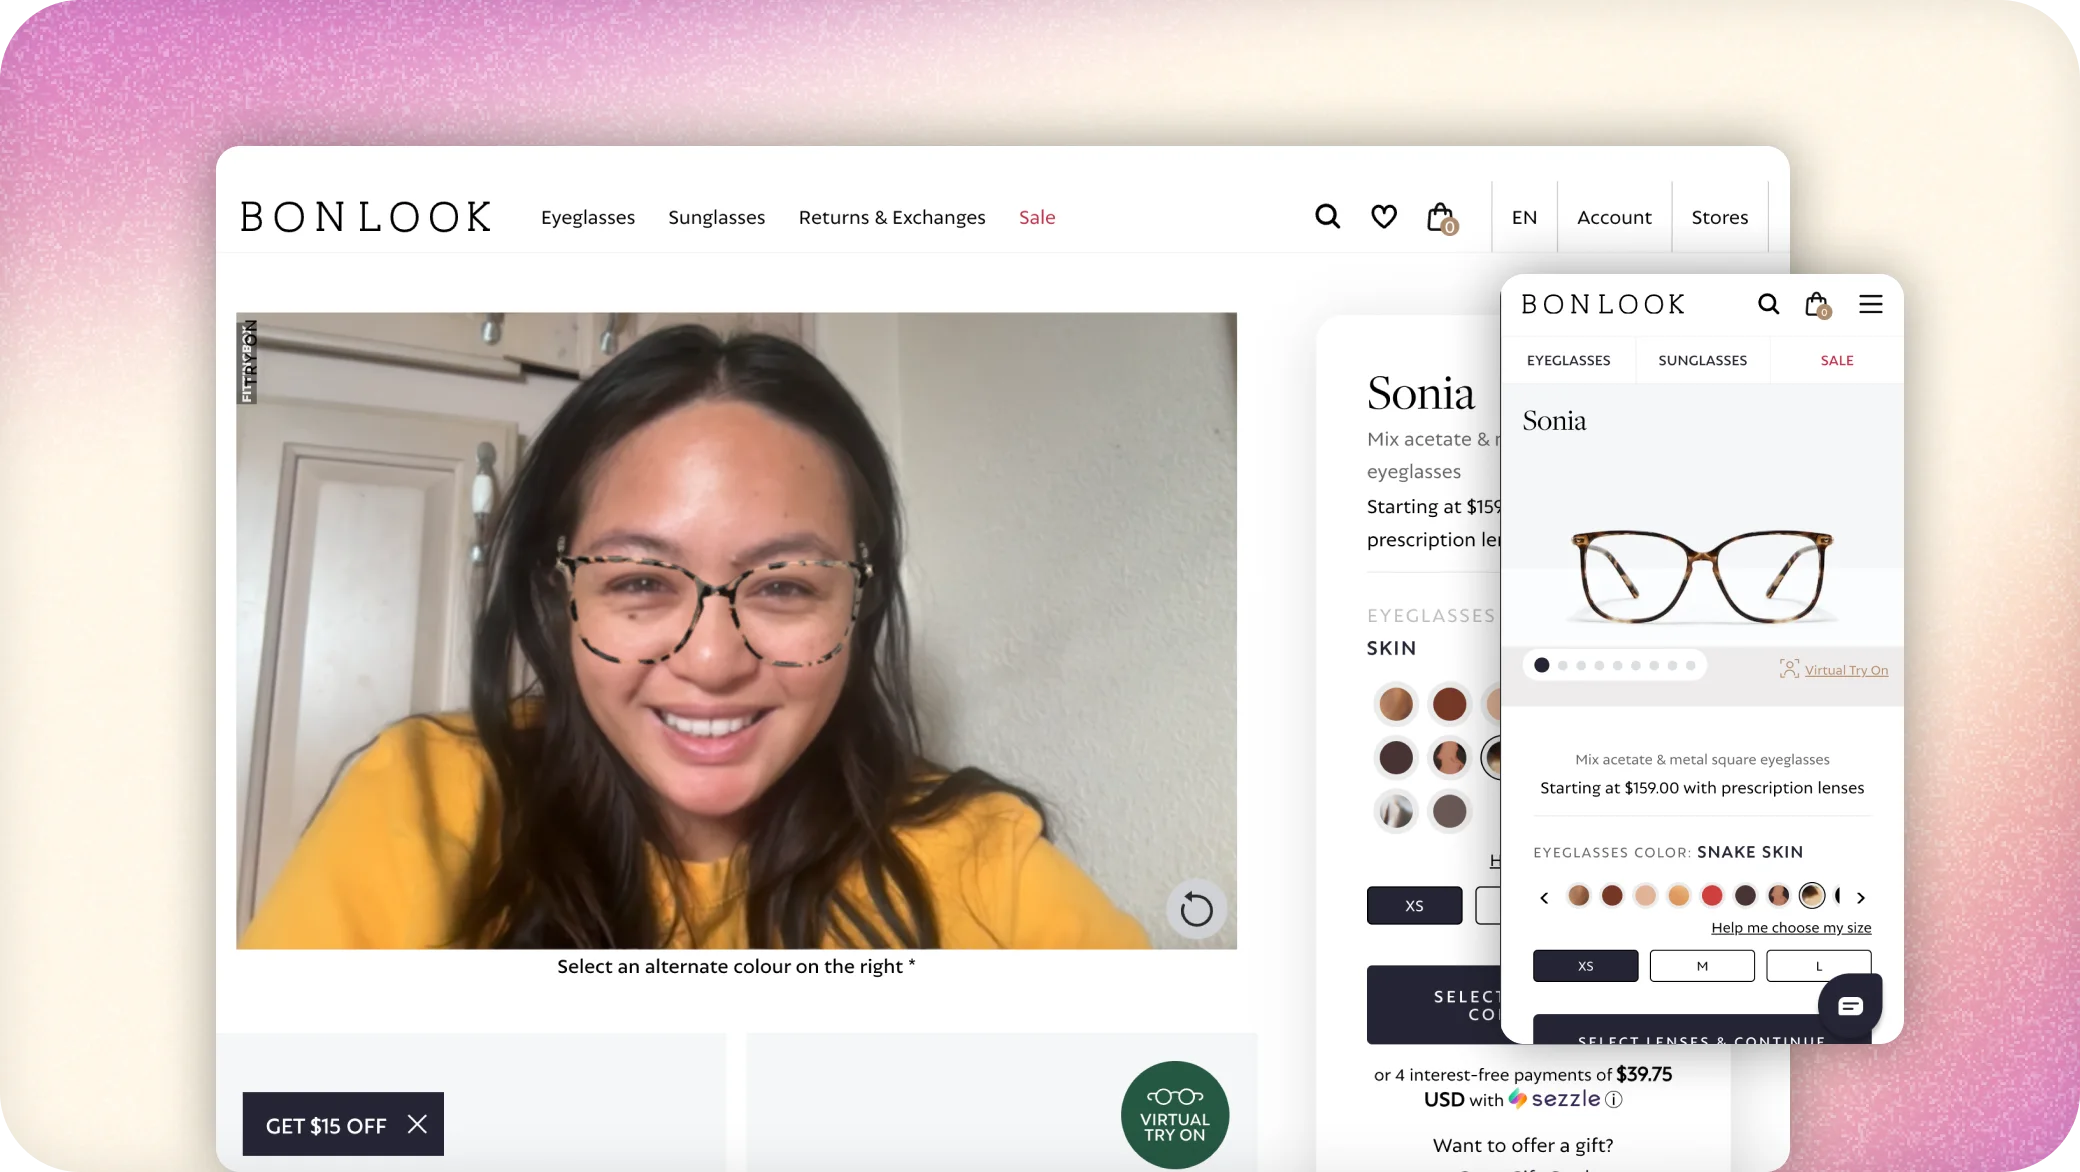Show next colours in mobile swatch carousel
The height and width of the screenshot is (1172, 2080).
[1861, 897]
